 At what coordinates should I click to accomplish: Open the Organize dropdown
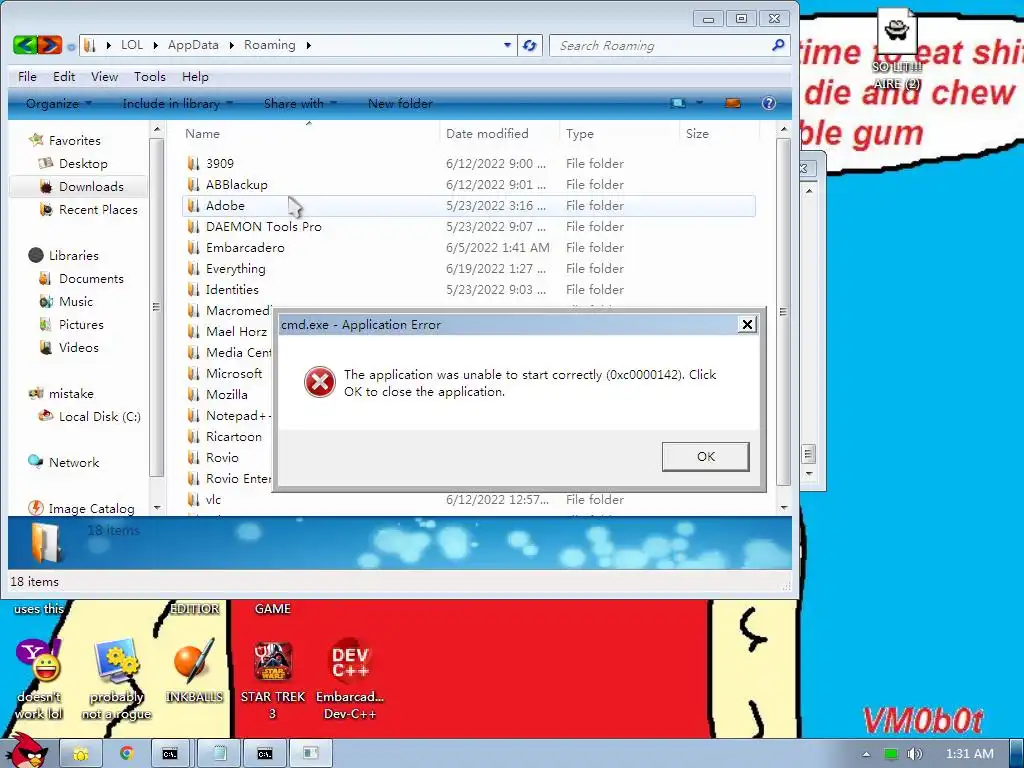point(59,103)
